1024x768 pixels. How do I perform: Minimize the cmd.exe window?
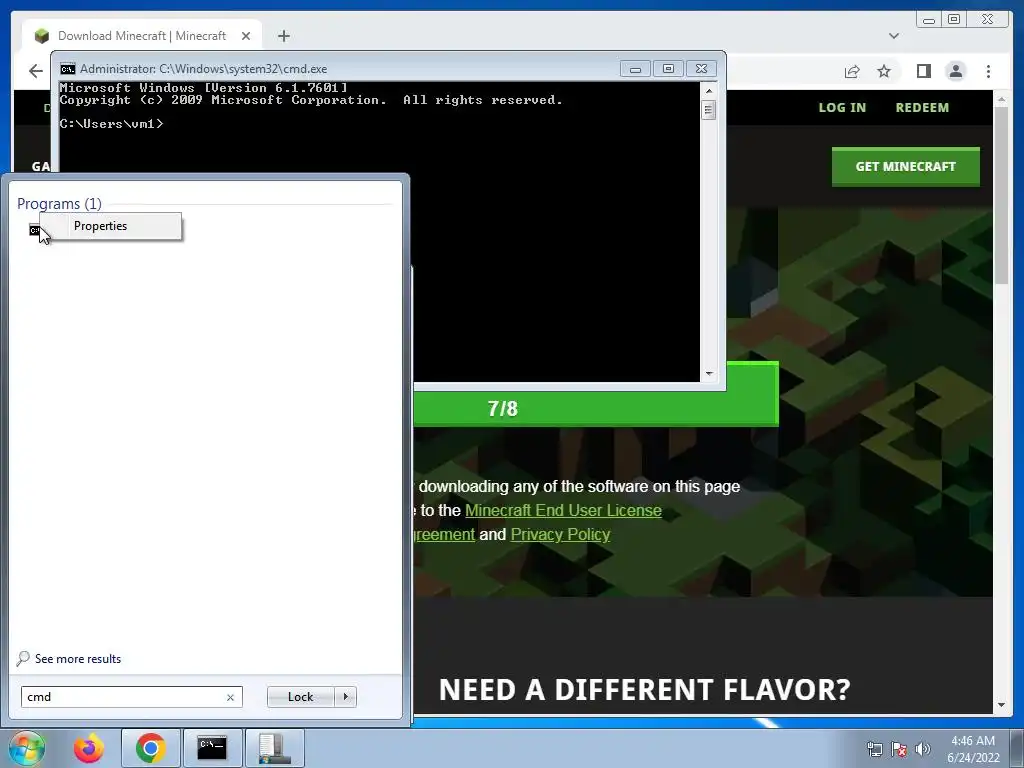[635, 69]
